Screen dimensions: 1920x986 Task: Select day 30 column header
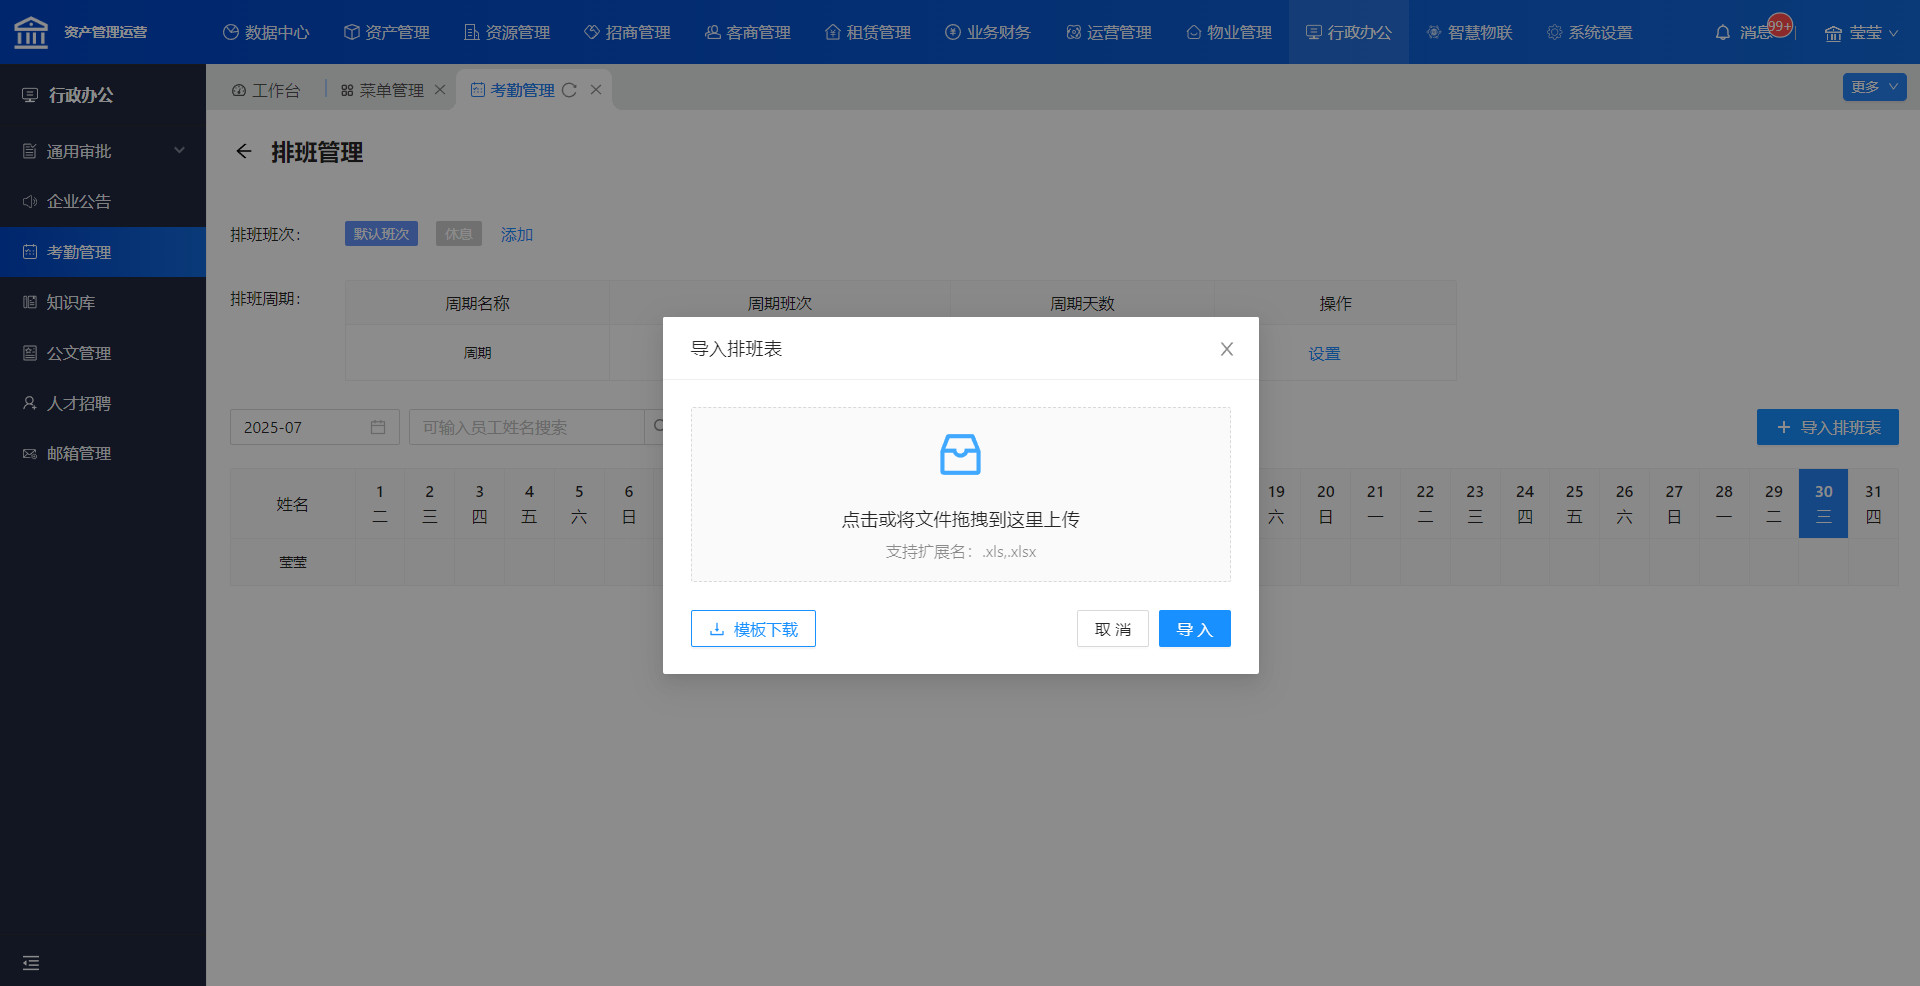[x=1823, y=504]
